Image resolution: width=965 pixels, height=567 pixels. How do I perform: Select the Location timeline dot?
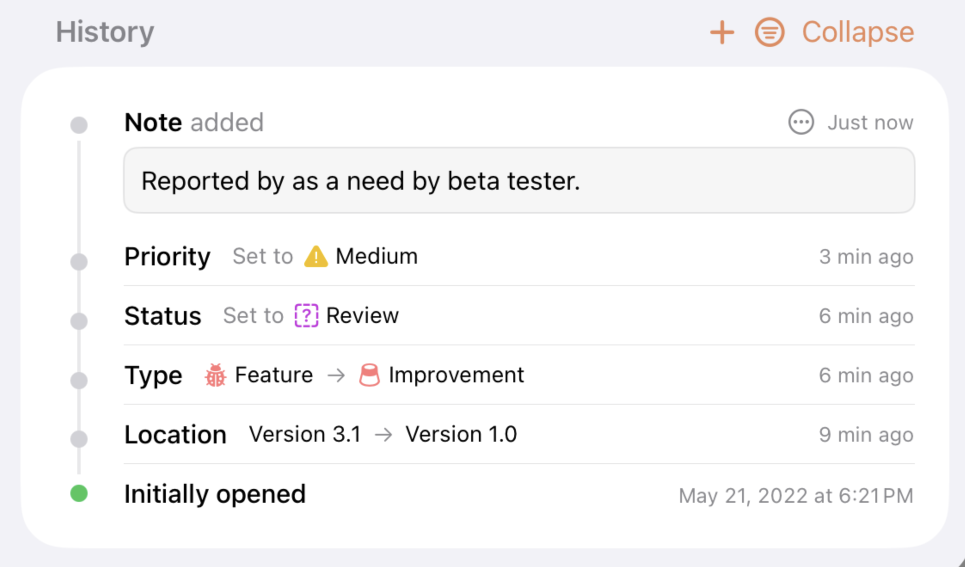pos(79,439)
